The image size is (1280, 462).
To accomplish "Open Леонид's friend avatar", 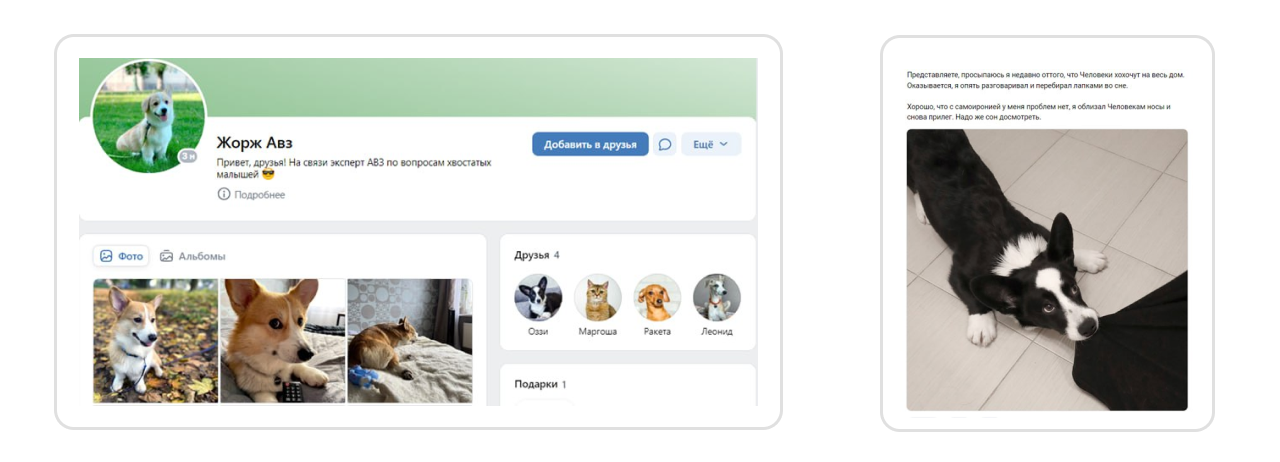I will pyautogui.click(x=717, y=297).
